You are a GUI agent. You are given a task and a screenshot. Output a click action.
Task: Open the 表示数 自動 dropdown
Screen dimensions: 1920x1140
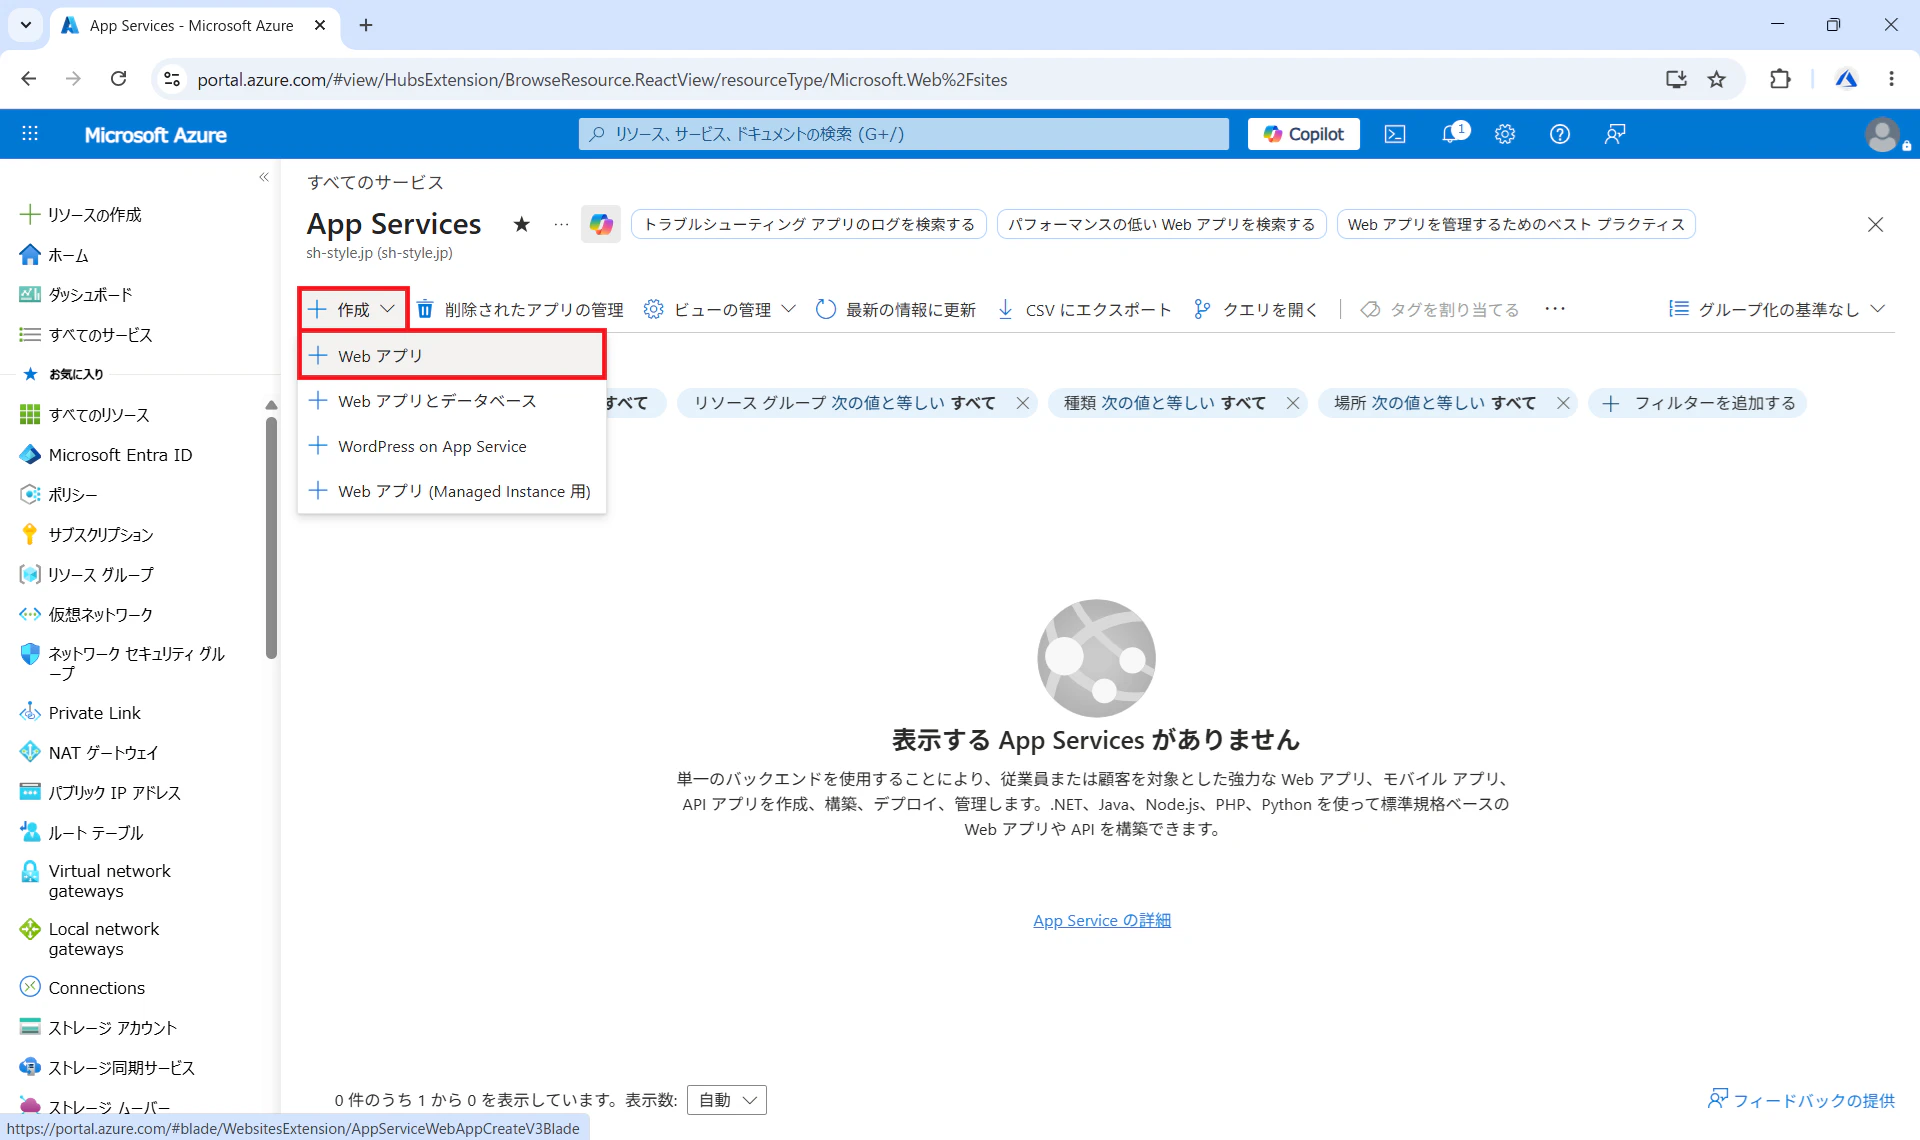[x=727, y=1100]
